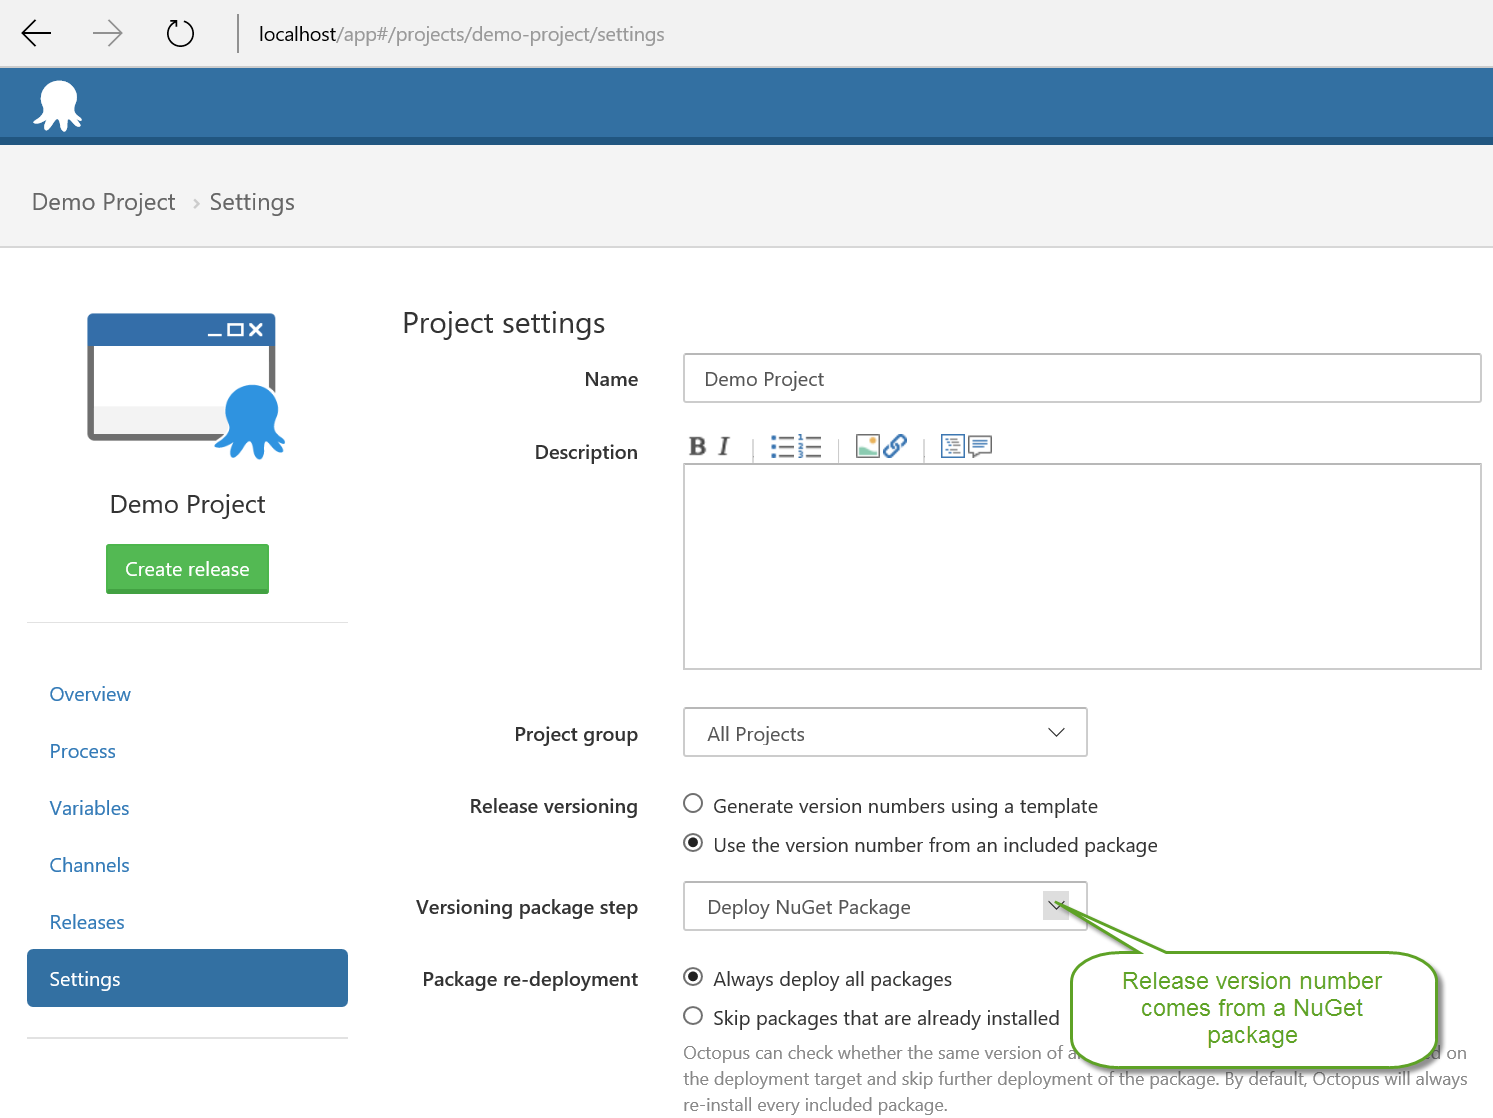Click the blockquote speech bubble icon
Screen dimensions: 1493x1118
(x=980, y=446)
